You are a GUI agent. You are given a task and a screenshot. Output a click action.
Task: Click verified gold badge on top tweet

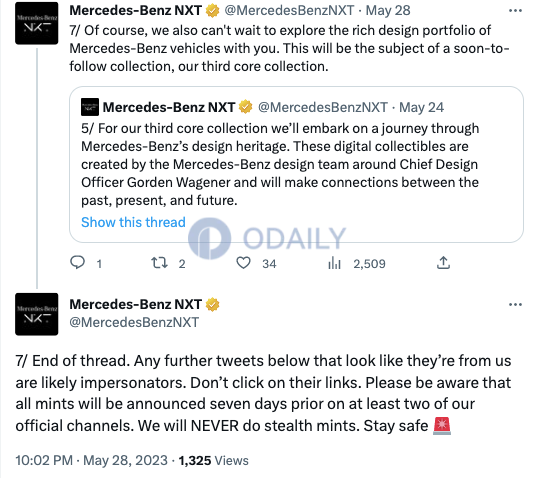pos(212,11)
